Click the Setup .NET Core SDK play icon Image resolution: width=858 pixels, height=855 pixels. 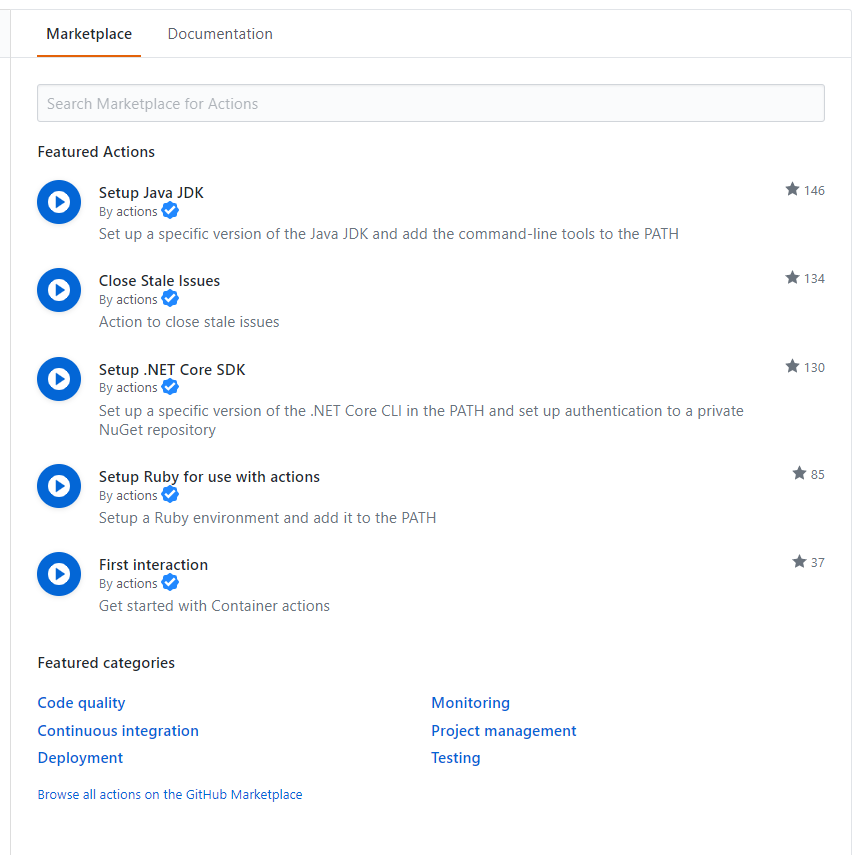(59, 379)
